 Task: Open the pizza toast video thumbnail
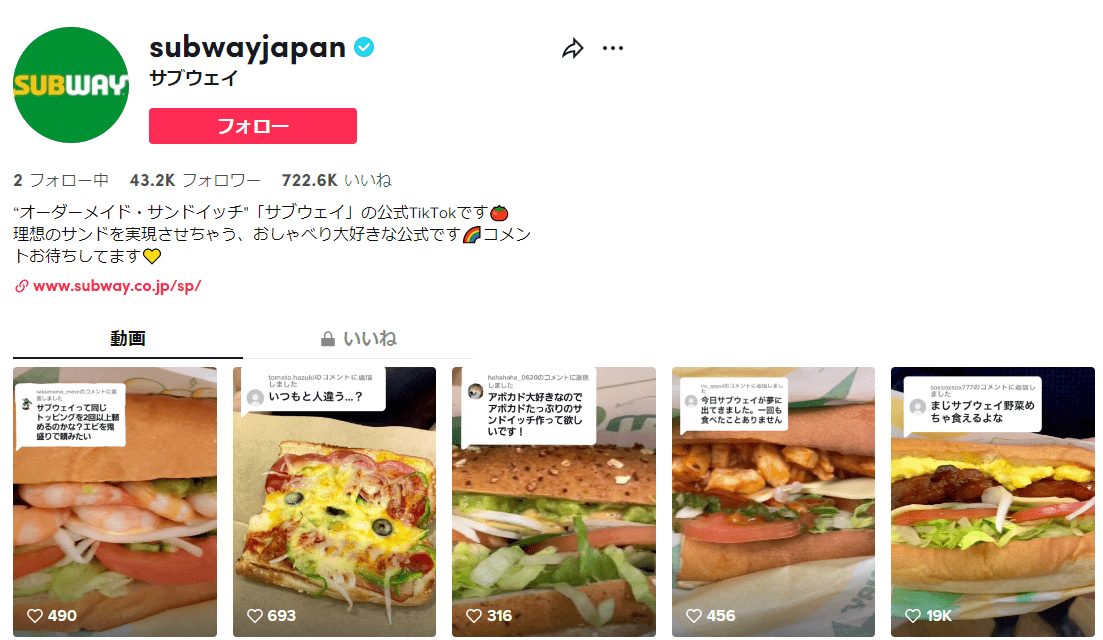click(x=334, y=501)
